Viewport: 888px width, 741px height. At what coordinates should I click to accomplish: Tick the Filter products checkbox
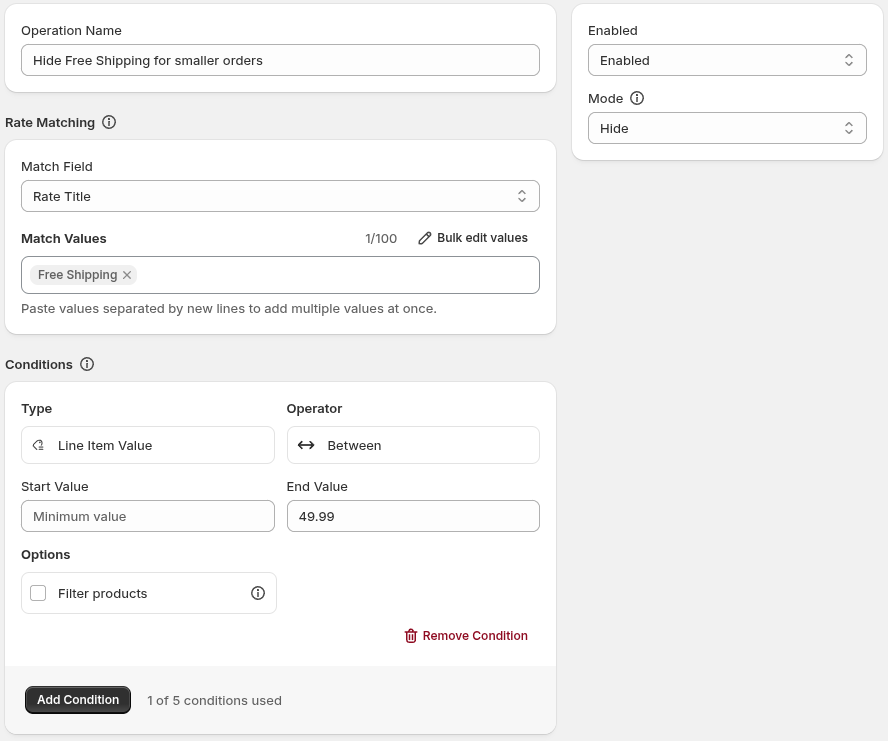(x=38, y=593)
